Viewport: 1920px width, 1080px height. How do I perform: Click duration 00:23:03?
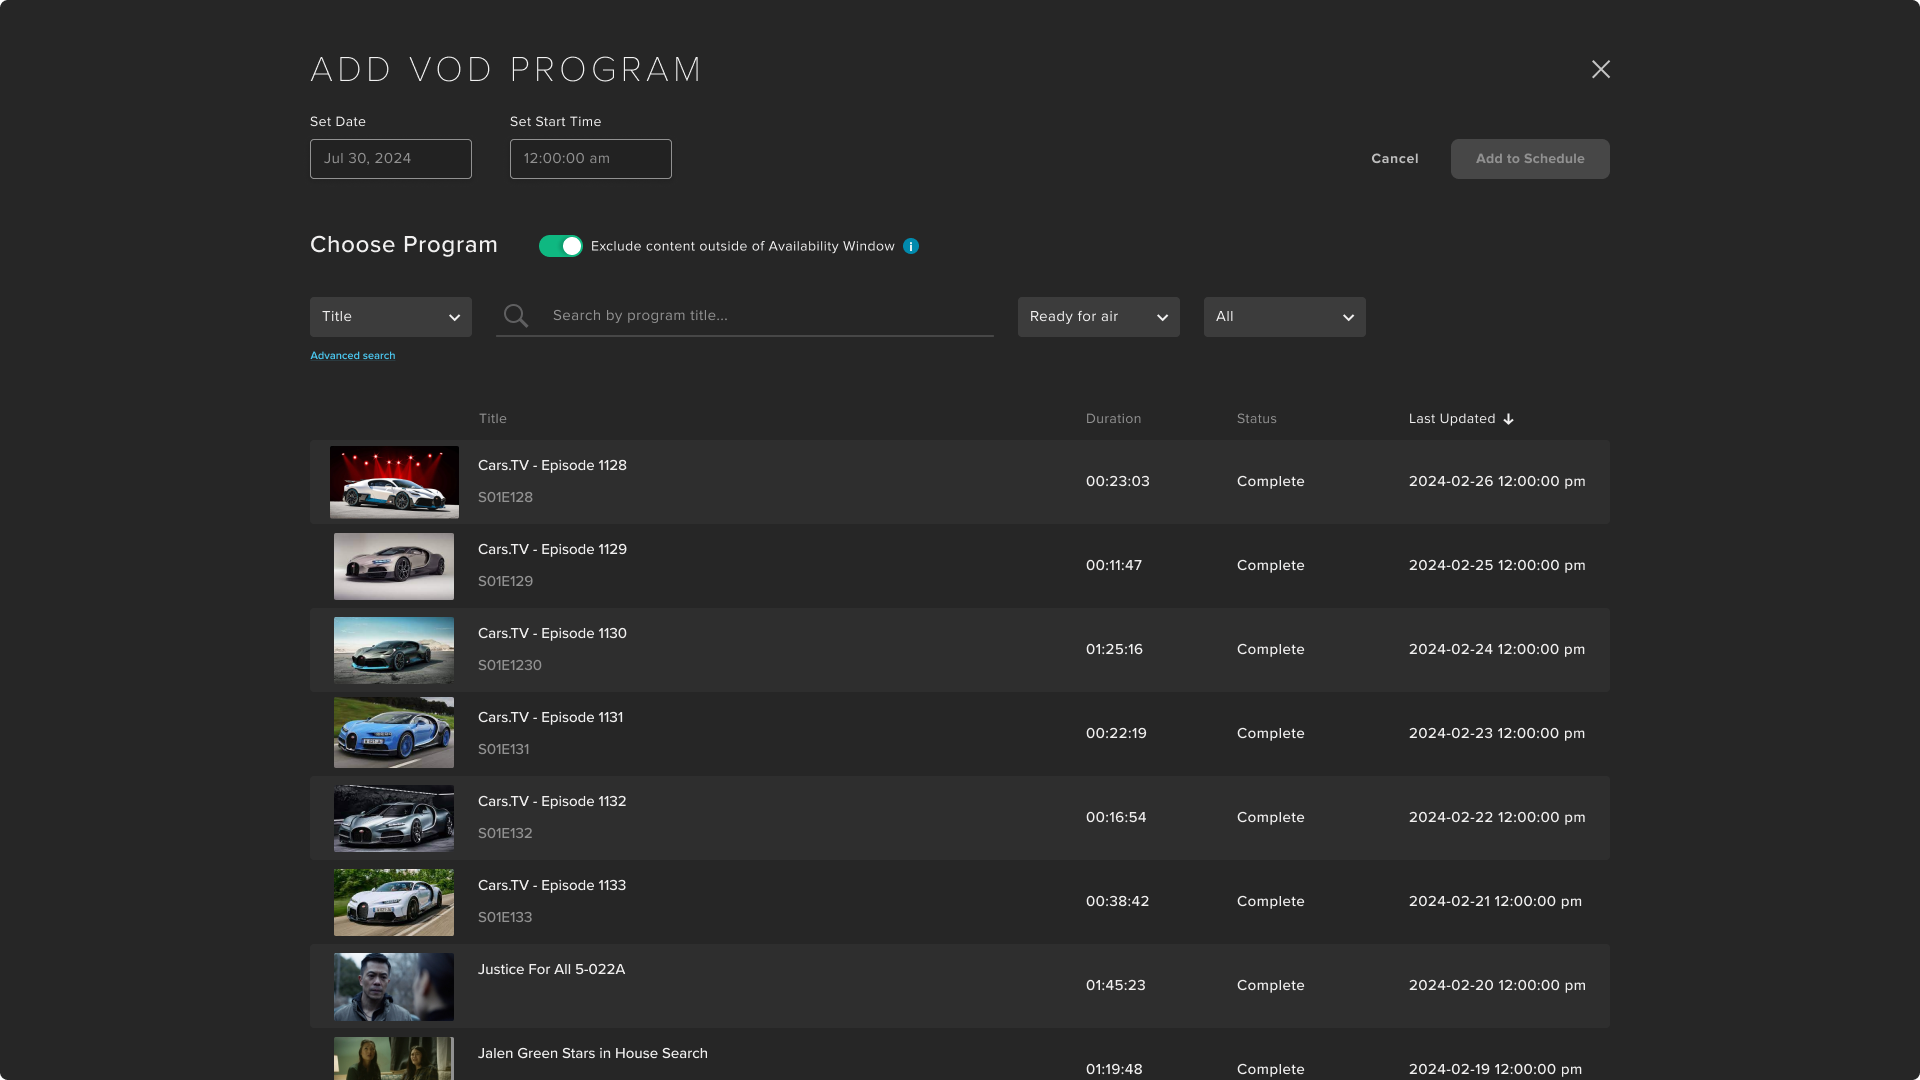point(1118,482)
